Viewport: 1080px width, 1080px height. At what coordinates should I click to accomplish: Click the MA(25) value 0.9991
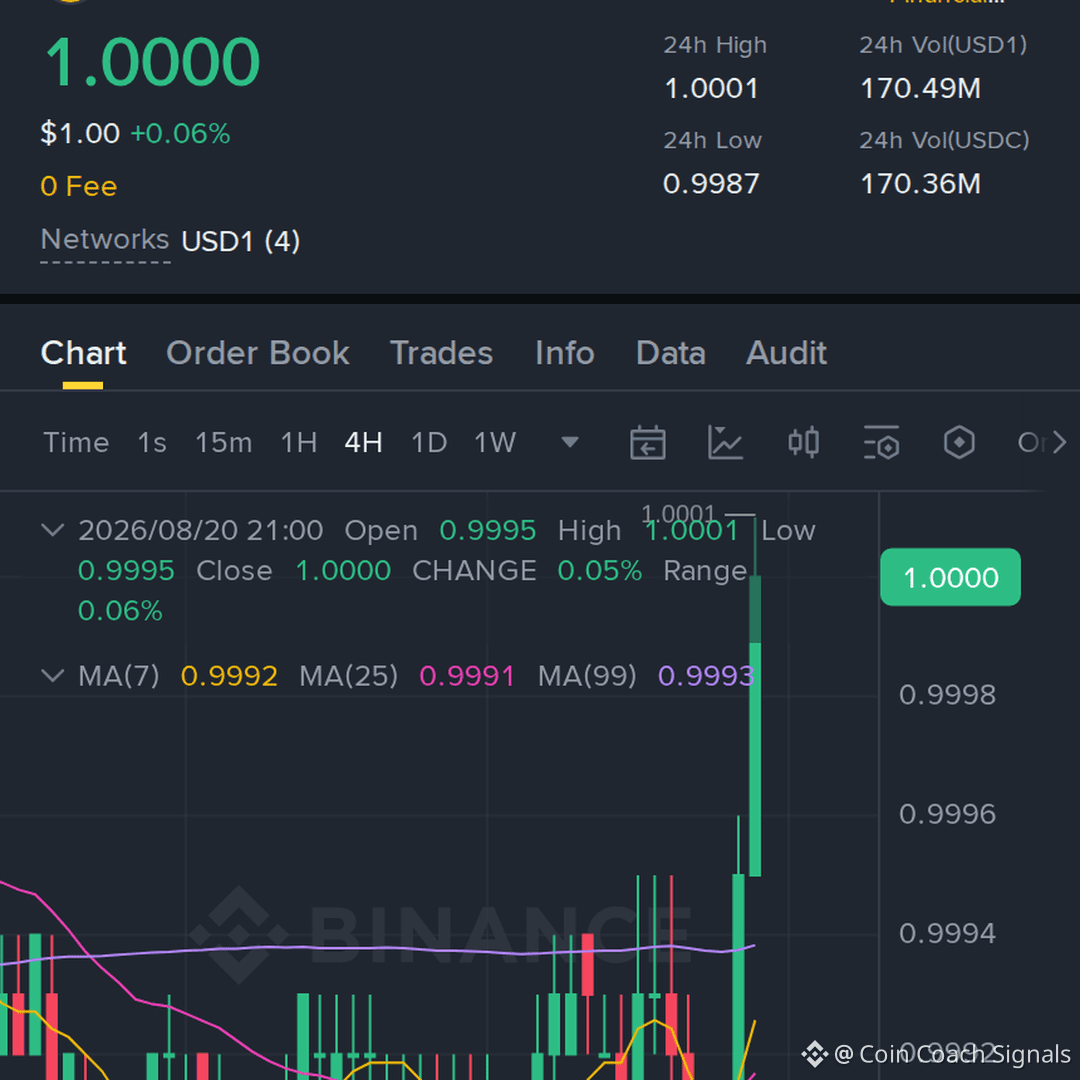point(466,676)
